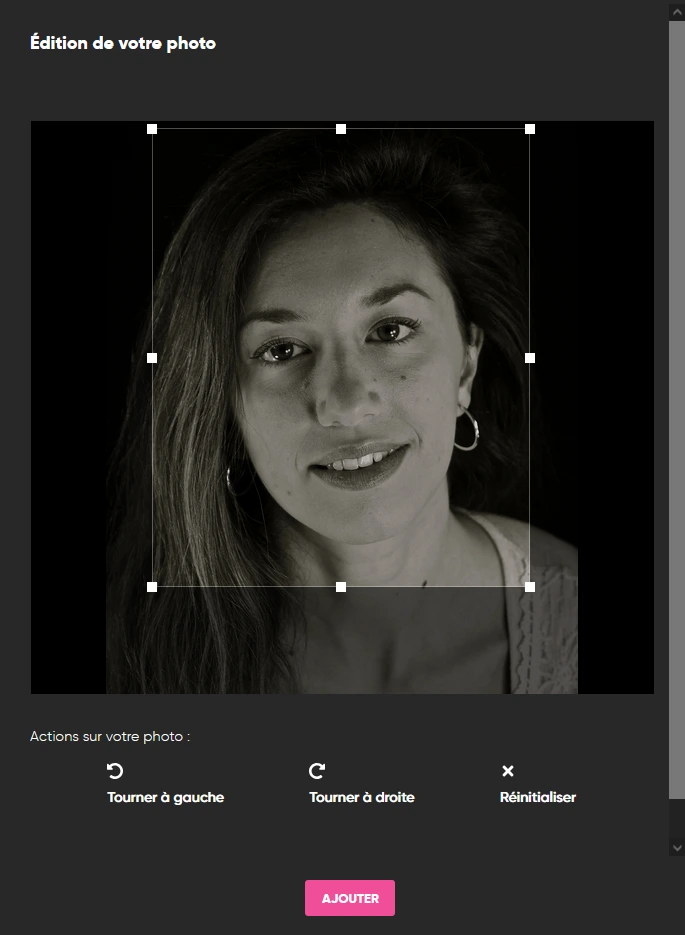Click the scrollbar down arrow

coord(677,847)
